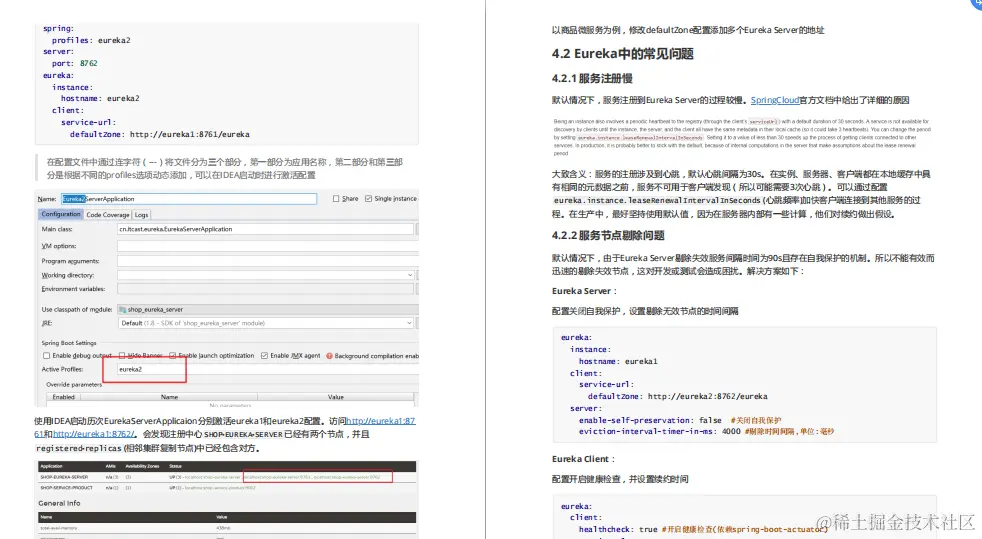Image resolution: width=982 pixels, height=539 pixels.
Task: Click the Enabled column header in Override parameters
Action: click(x=64, y=397)
